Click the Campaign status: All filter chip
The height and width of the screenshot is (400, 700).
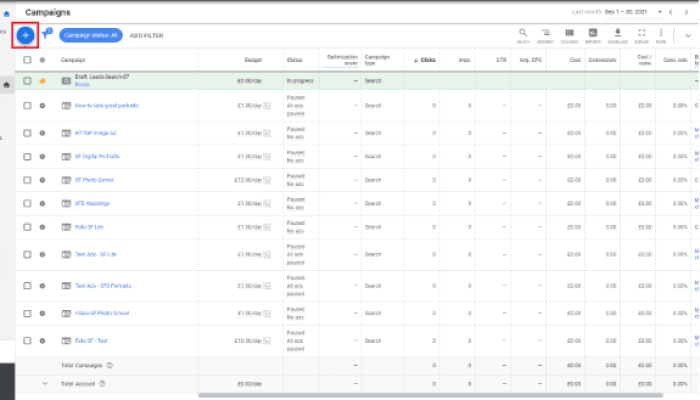coord(91,35)
